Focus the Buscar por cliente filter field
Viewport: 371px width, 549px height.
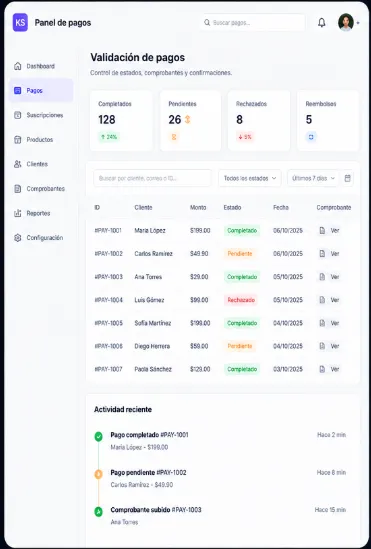(x=152, y=178)
